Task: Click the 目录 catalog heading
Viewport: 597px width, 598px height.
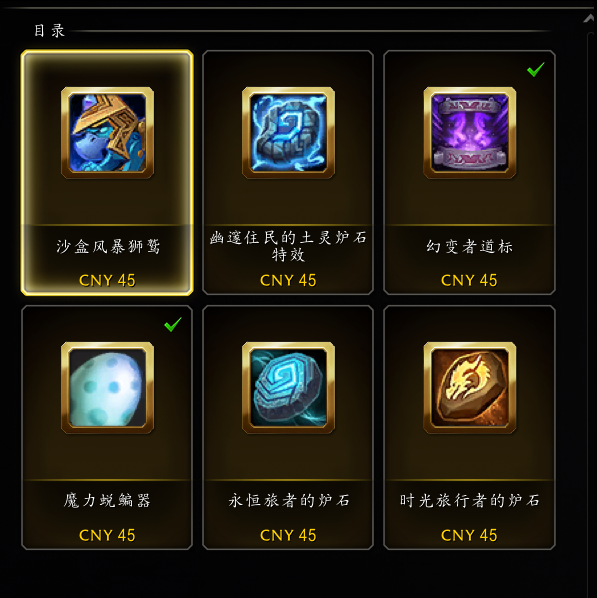Action: (x=50, y=31)
